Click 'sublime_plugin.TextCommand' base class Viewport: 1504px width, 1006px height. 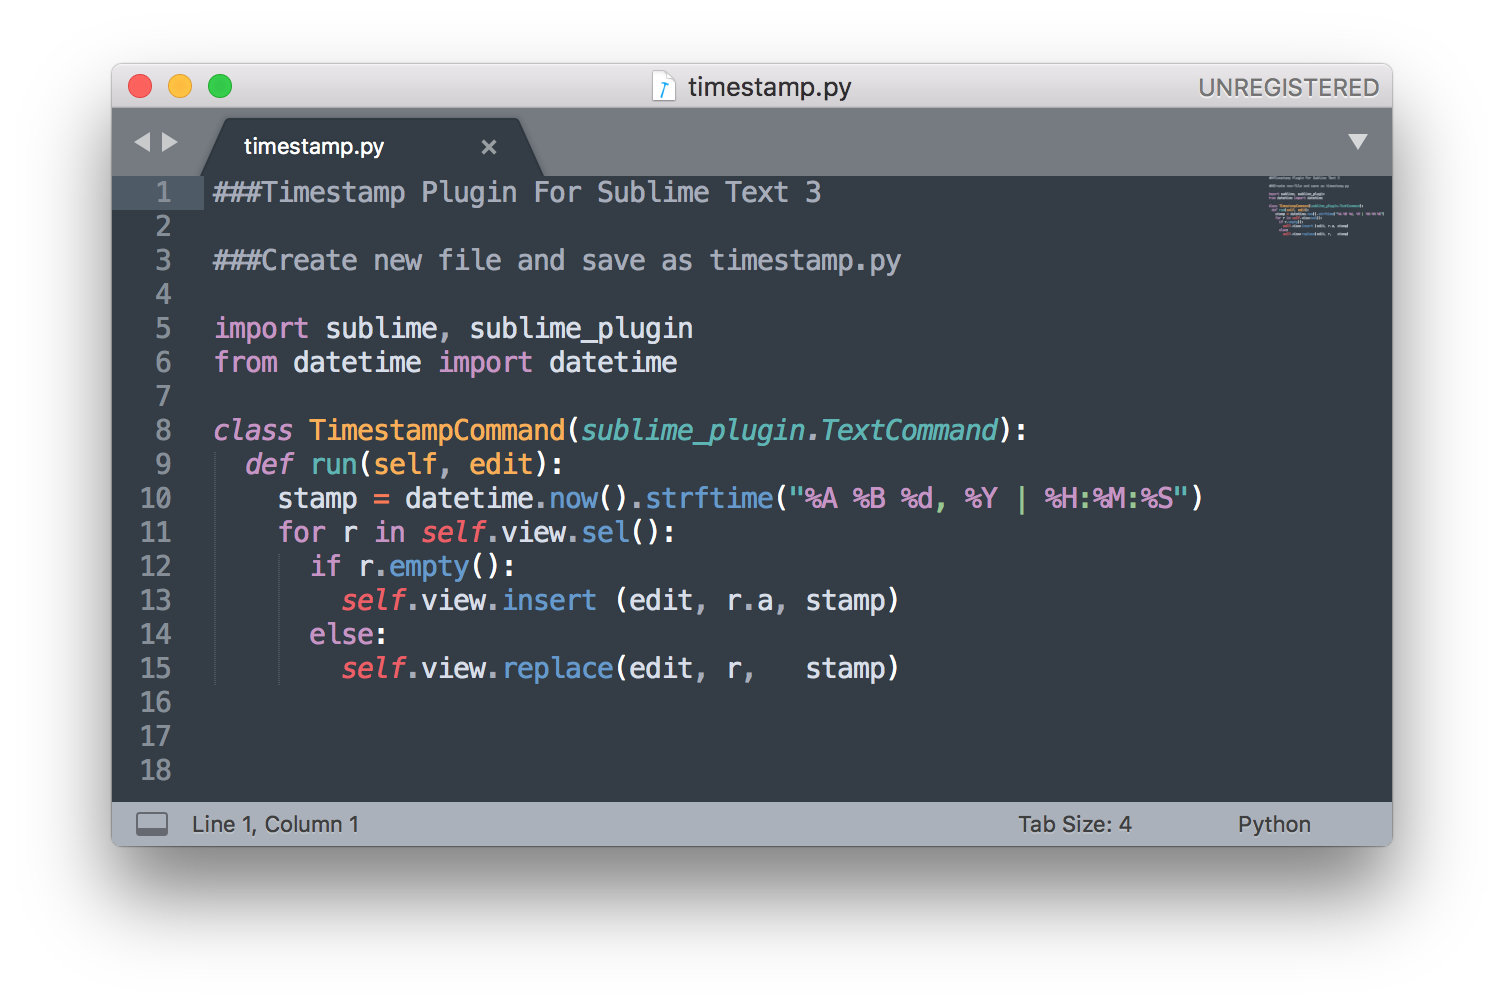click(790, 430)
